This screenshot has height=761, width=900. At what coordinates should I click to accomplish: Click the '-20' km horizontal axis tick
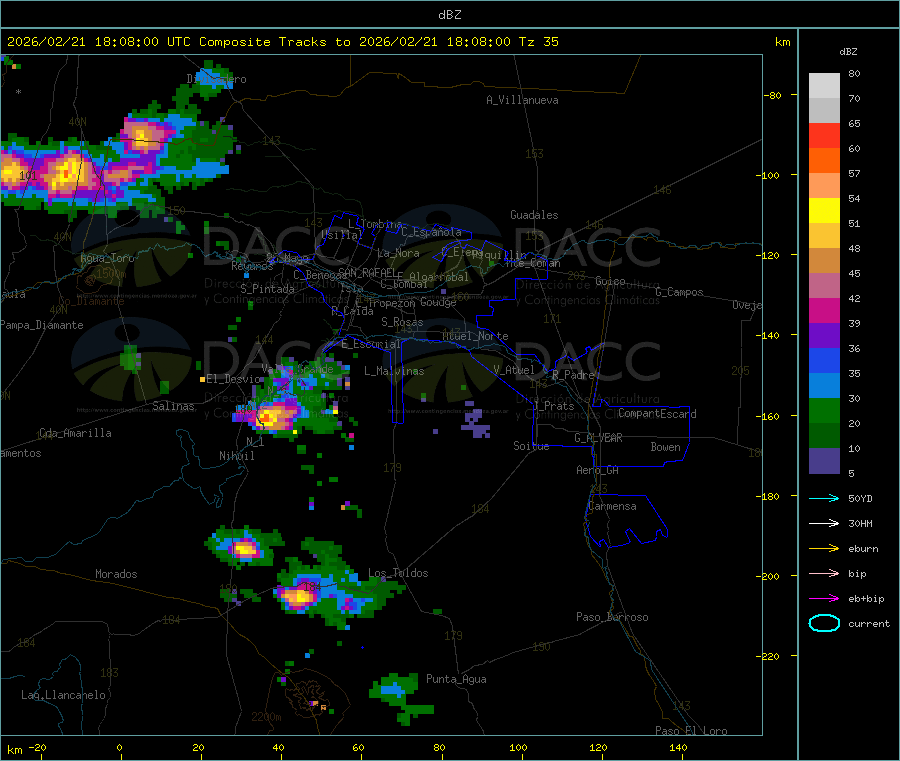tap(37, 748)
